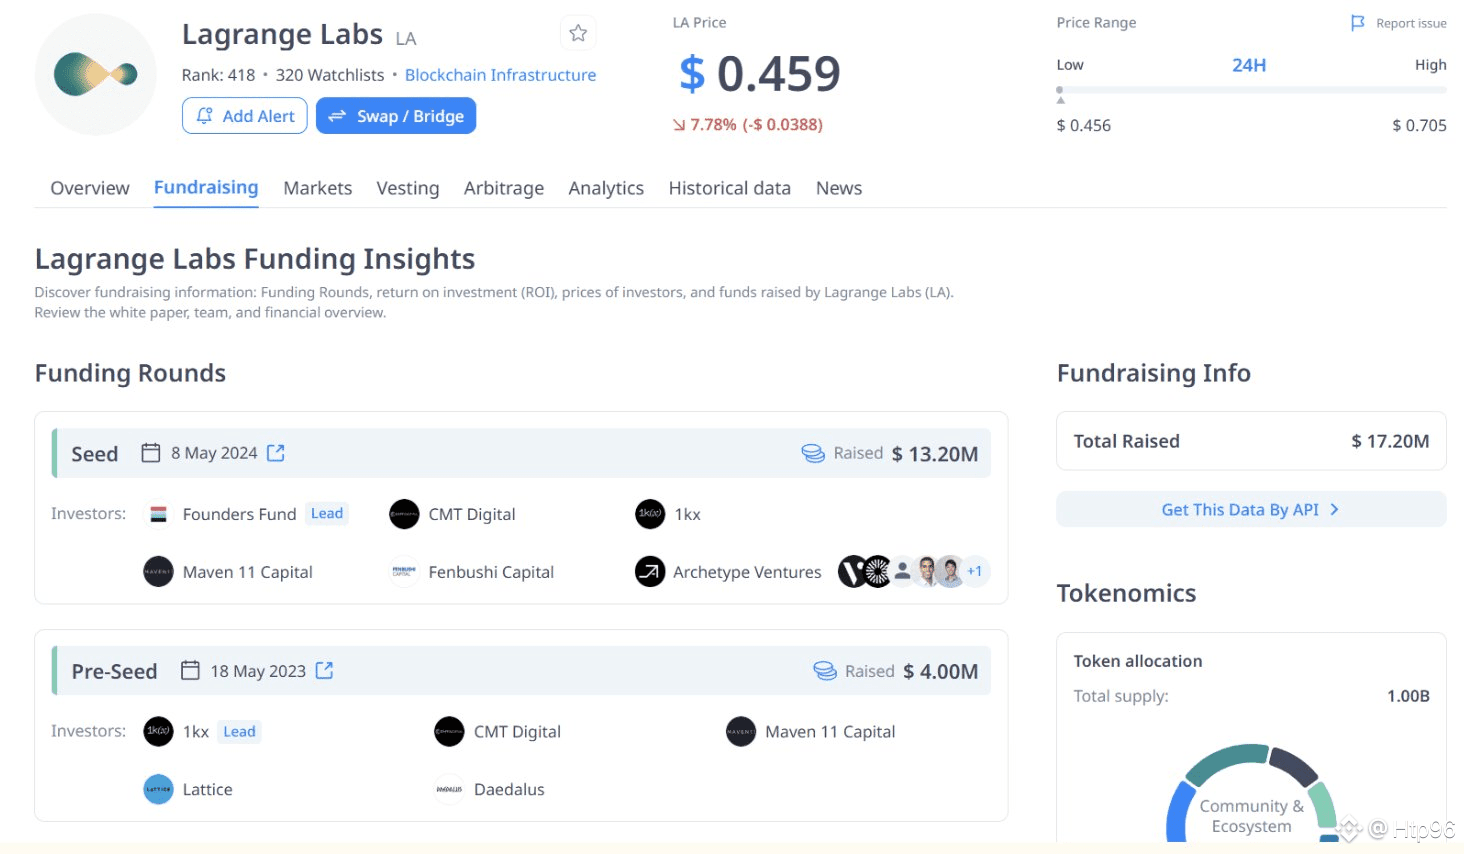
Task: Add Lagrange Labs to favorites star
Action: coord(578,33)
